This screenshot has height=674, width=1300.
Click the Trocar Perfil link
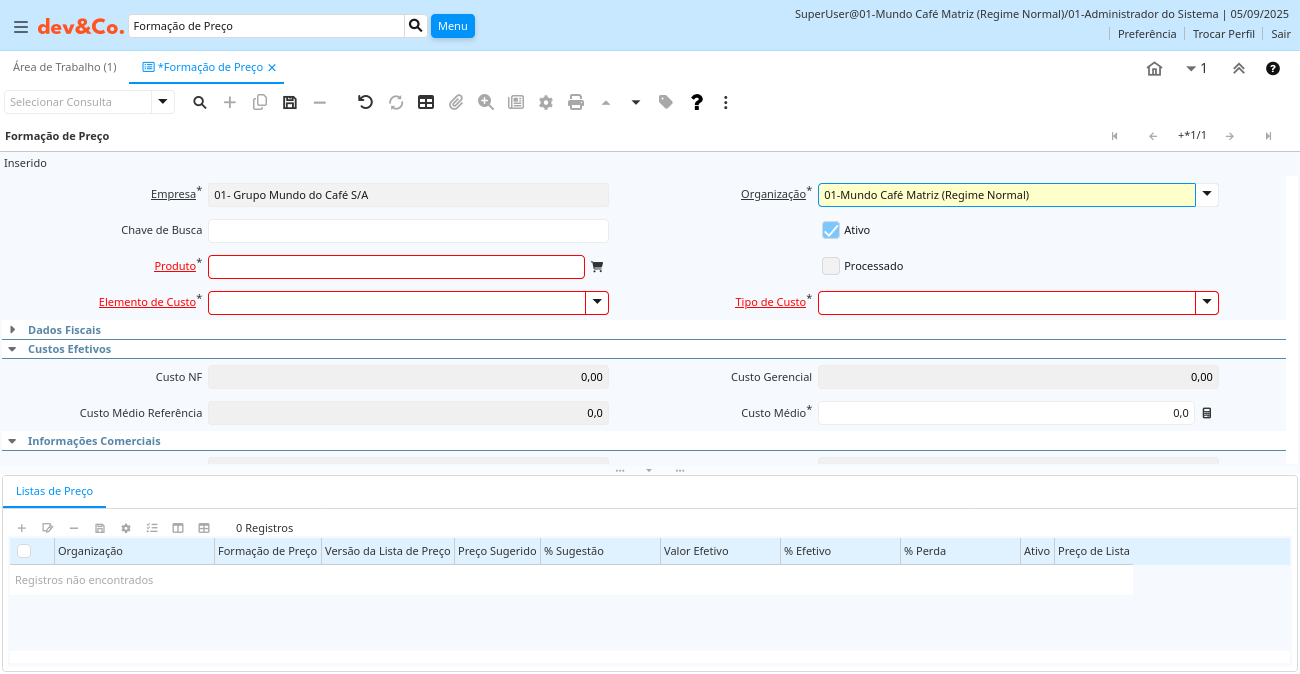point(1223,34)
